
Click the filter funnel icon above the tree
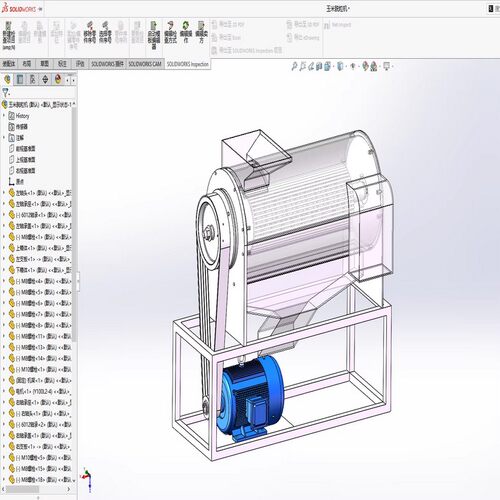pyautogui.click(x=6, y=92)
